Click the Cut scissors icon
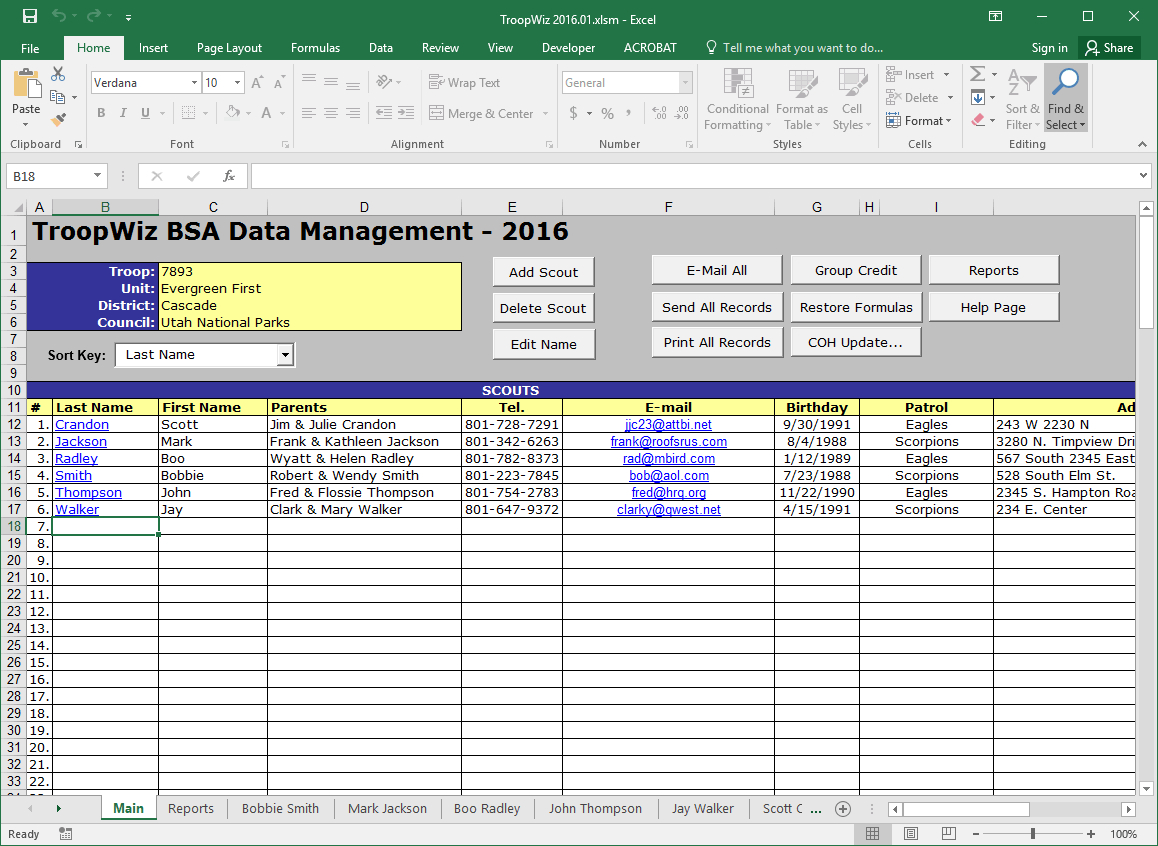This screenshot has height=846, width=1158. coord(58,74)
